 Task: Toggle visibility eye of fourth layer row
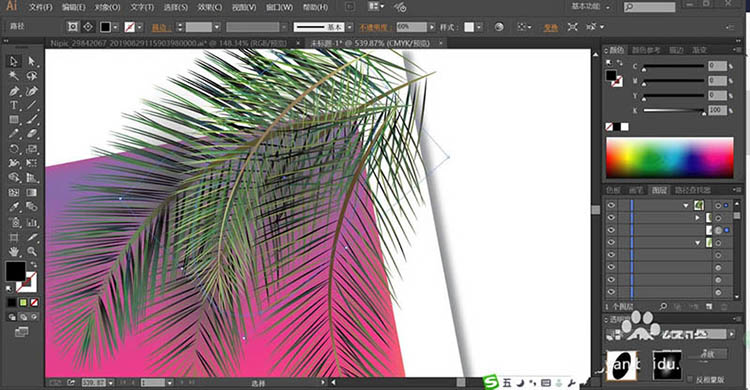pyautogui.click(x=611, y=243)
